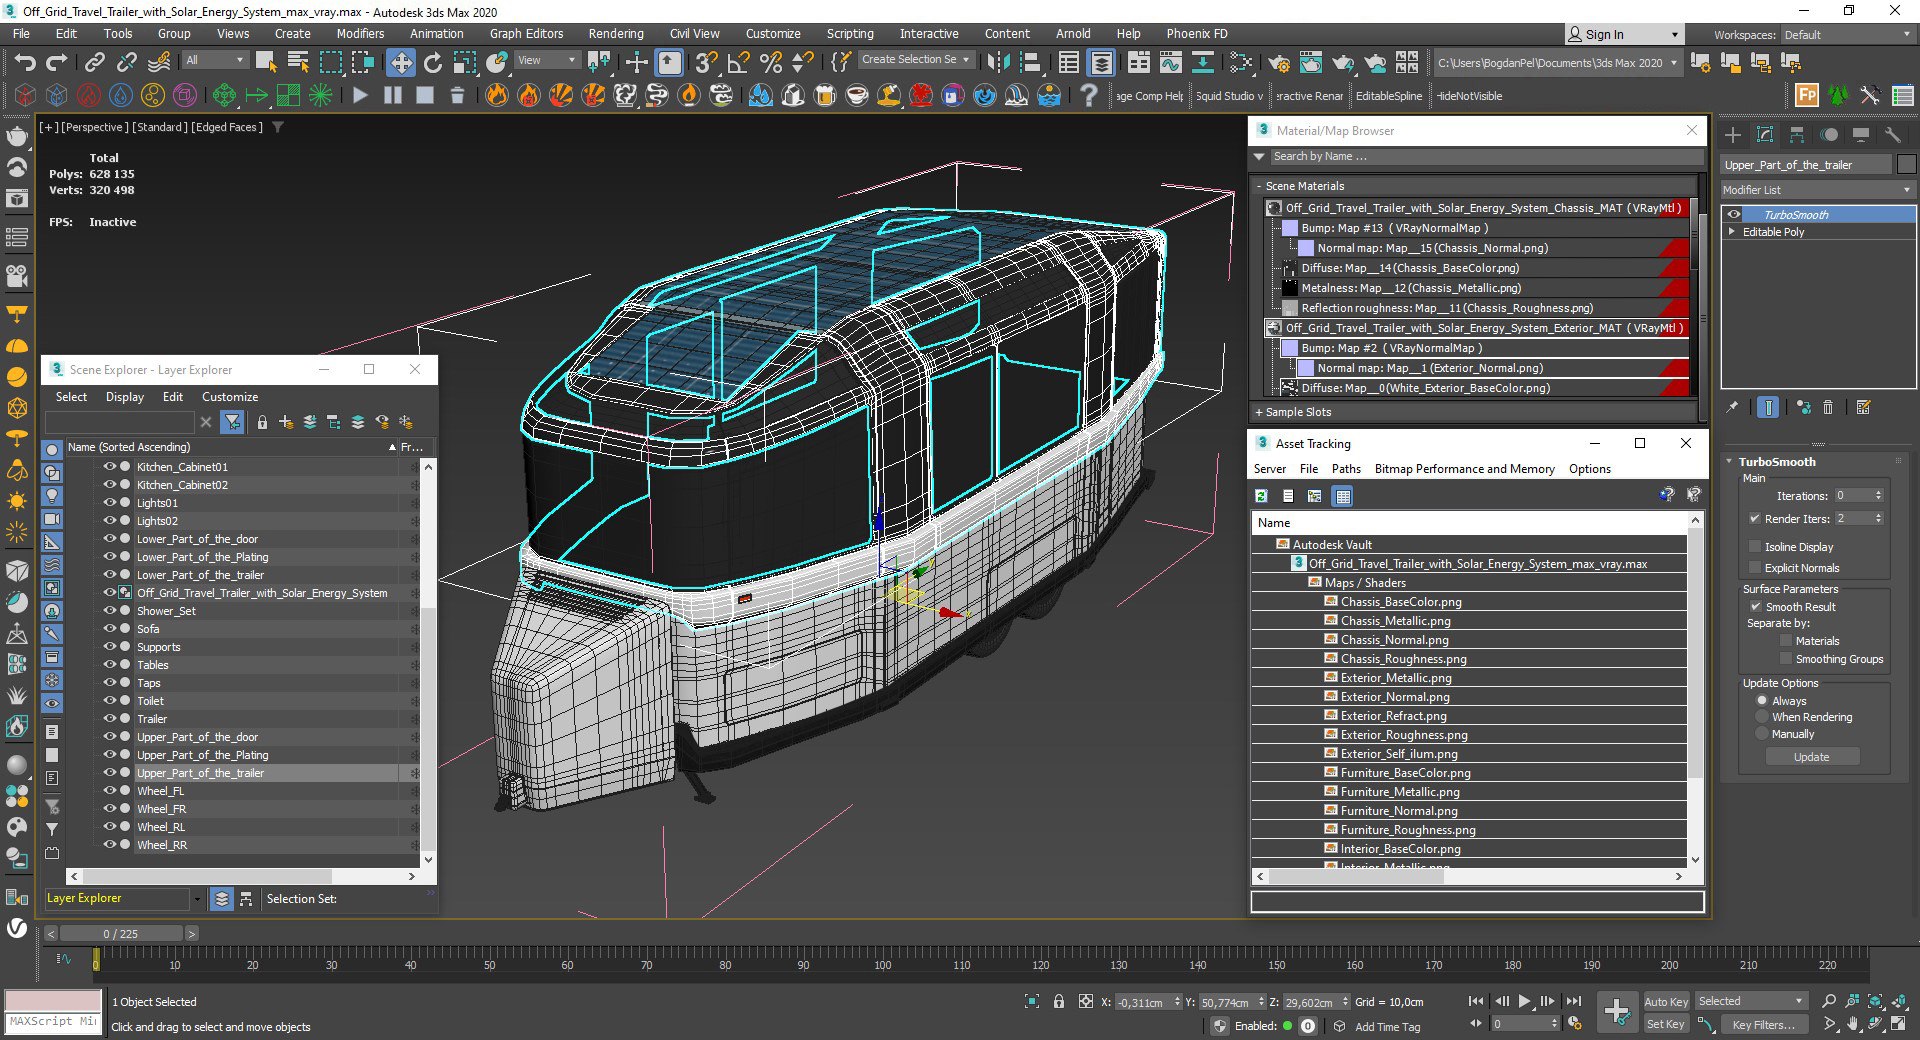Open the Utilities wrench tab in command panel
Screen dimensions: 1920x1040
point(1892,135)
